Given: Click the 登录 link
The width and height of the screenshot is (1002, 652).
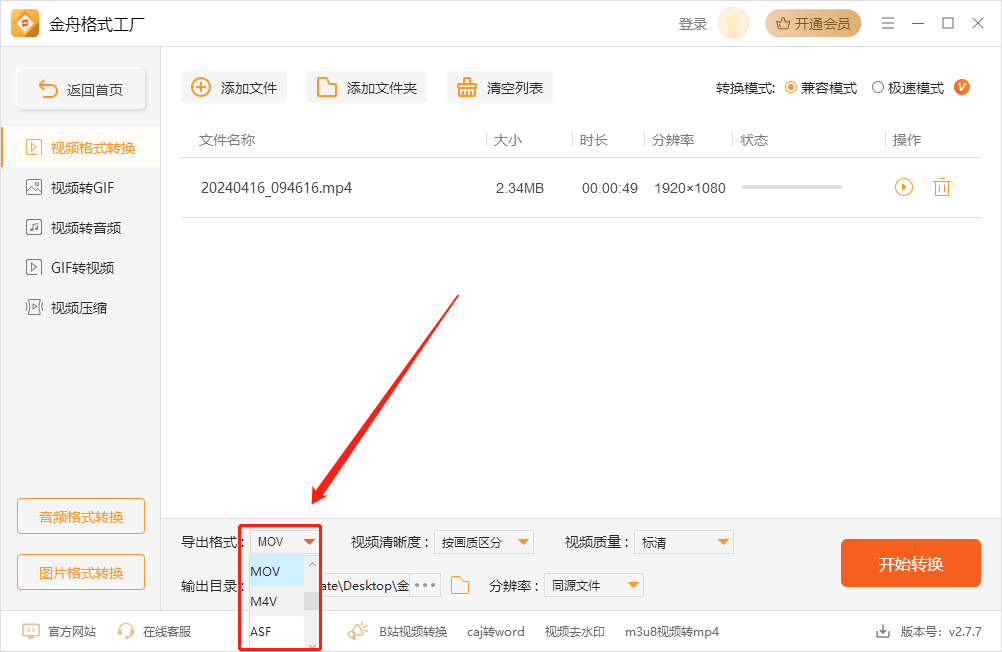Looking at the screenshot, I should click(x=693, y=24).
